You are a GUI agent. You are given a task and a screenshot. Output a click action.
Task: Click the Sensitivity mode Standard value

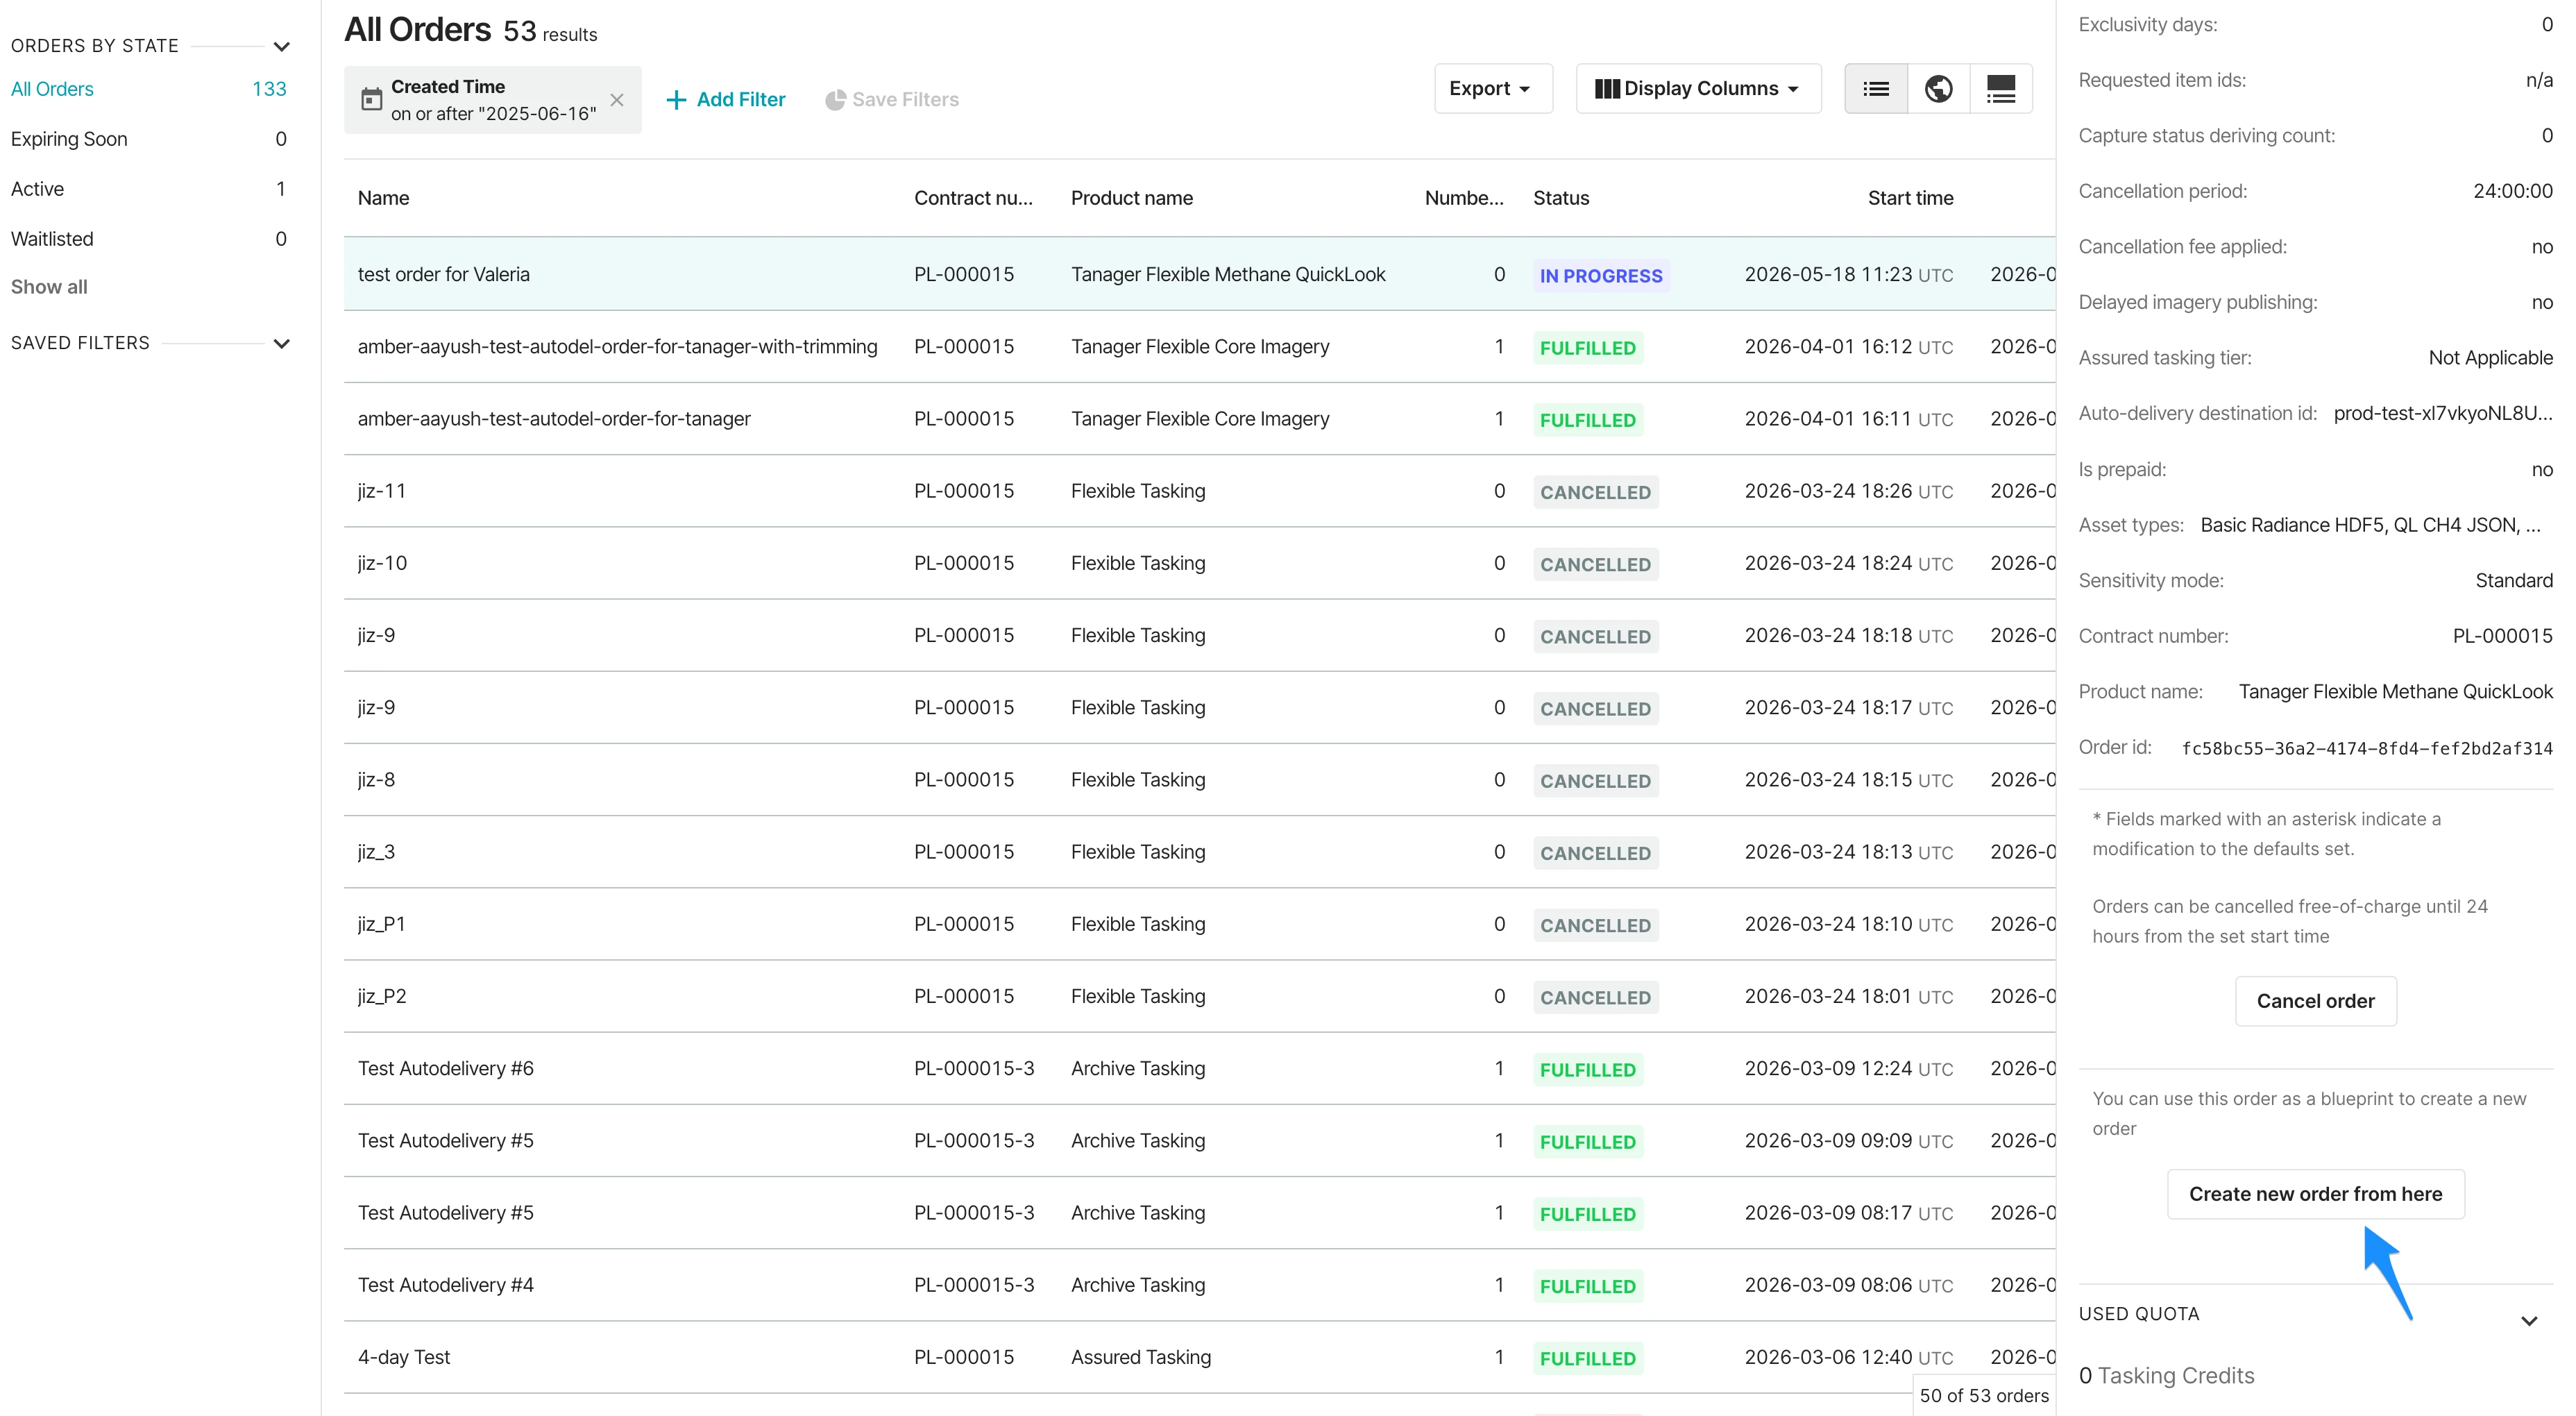[2513, 581]
